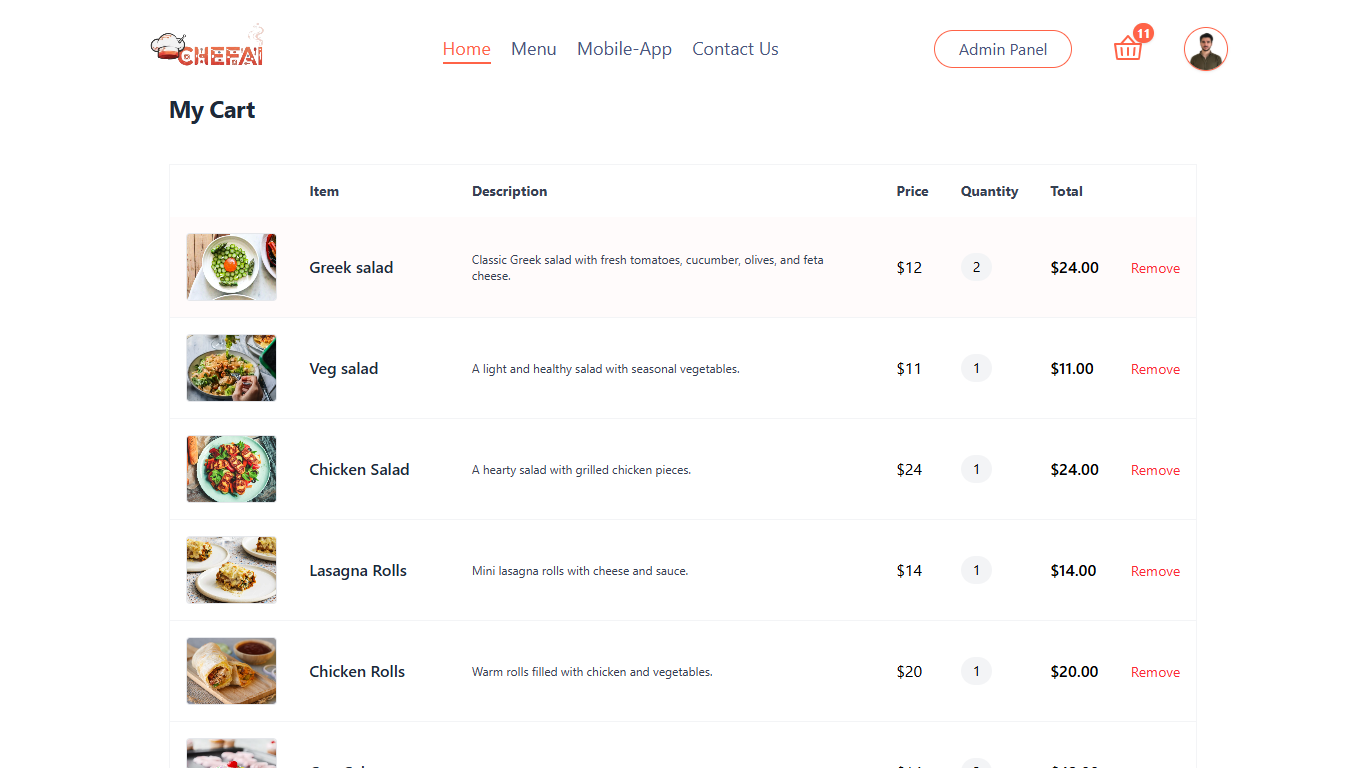Open Contact Us in navigation
Image resolution: width=1366 pixels, height=768 pixels.
pyautogui.click(x=735, y=49)
